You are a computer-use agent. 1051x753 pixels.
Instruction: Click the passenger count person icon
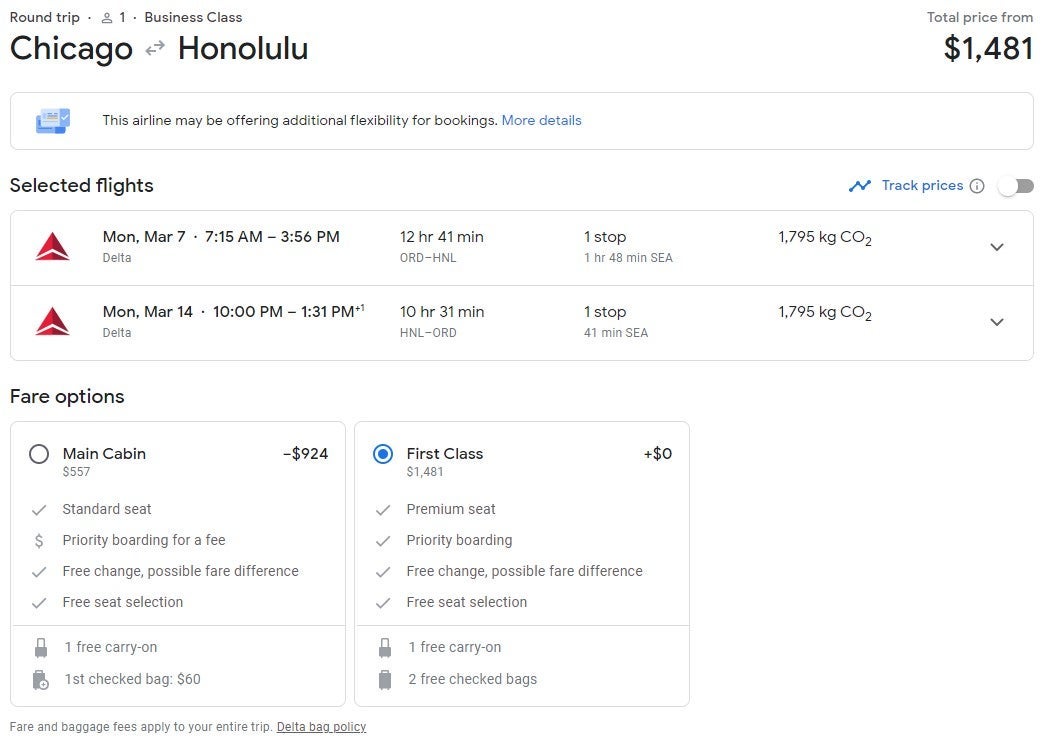pos(107,18)
